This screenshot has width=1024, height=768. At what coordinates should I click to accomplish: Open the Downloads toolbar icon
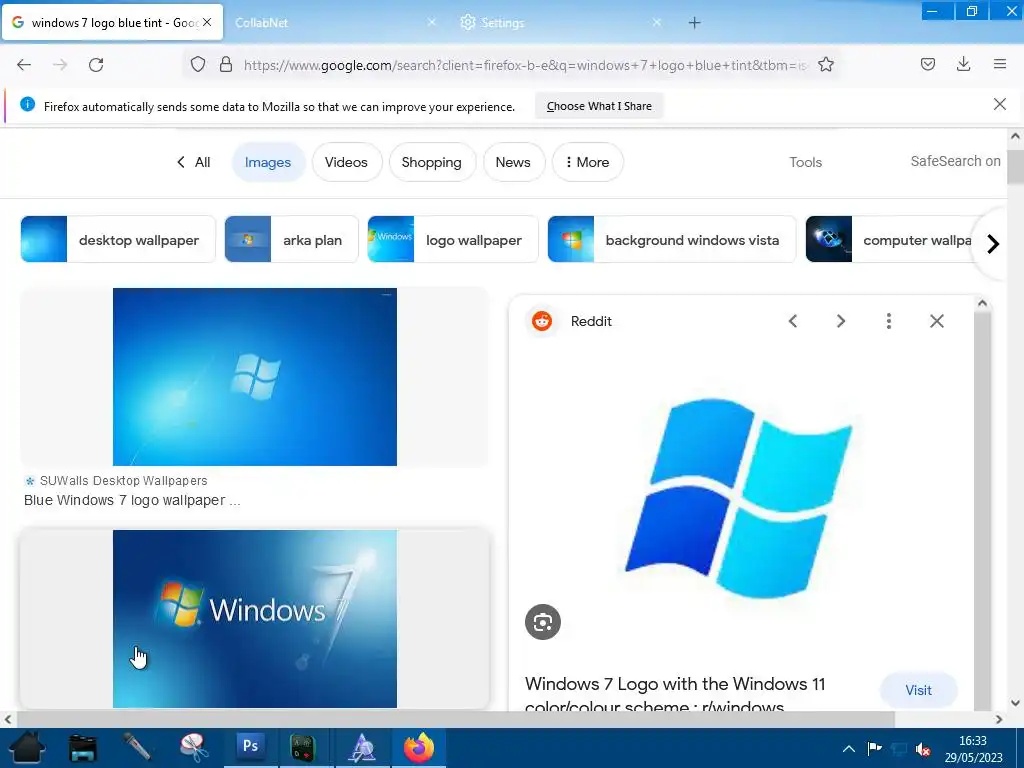(x=963, y=64)
